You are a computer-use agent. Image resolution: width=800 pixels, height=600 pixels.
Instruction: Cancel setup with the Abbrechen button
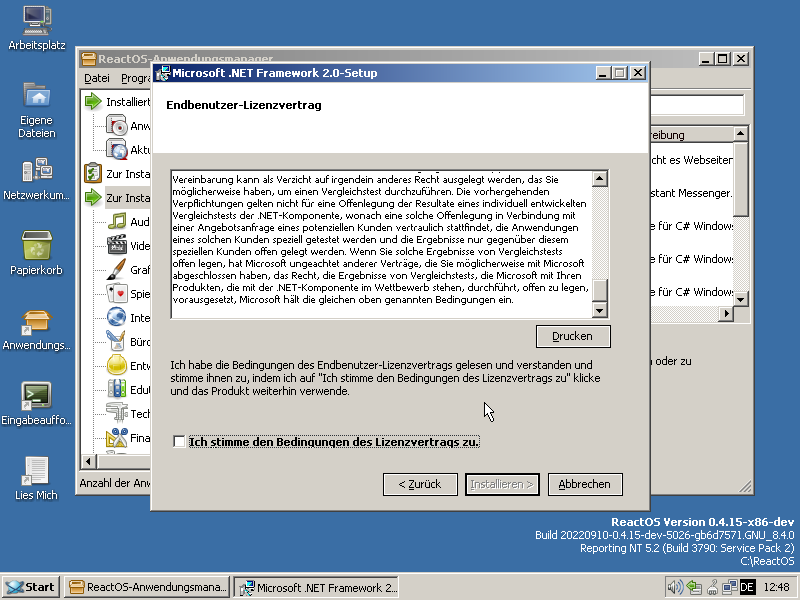click(x=585, y=484)
